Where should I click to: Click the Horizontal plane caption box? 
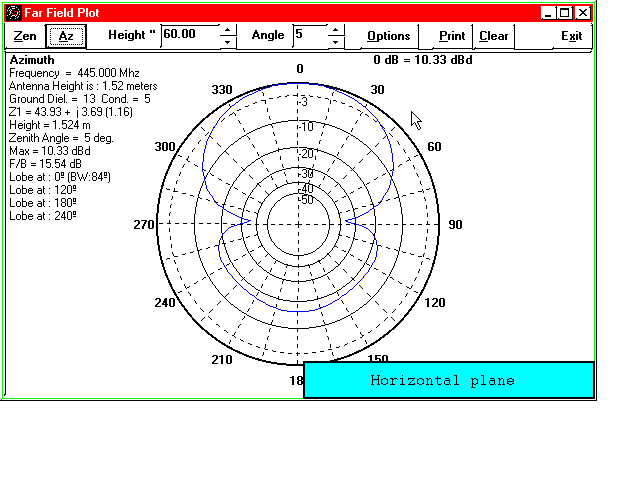[449, 380]
